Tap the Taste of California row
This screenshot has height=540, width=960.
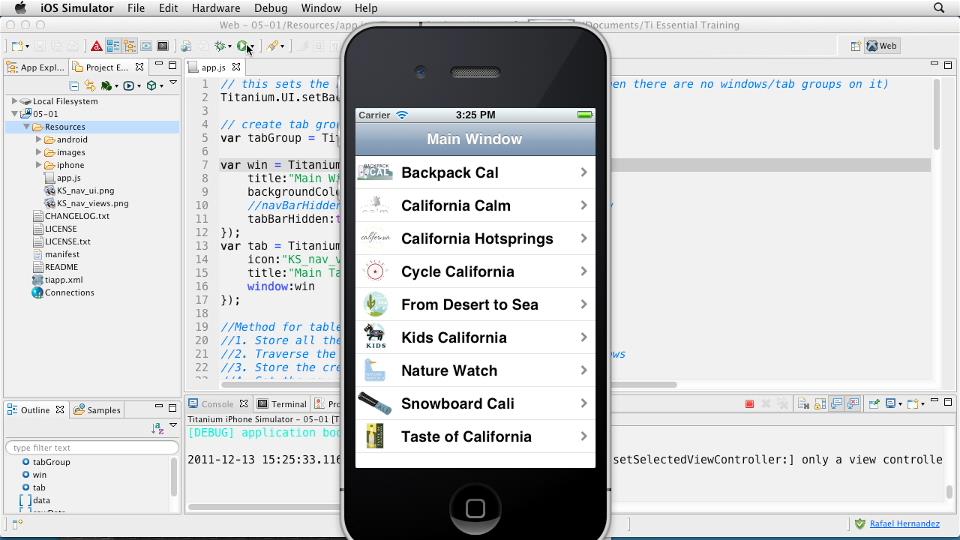coord(475,437)
